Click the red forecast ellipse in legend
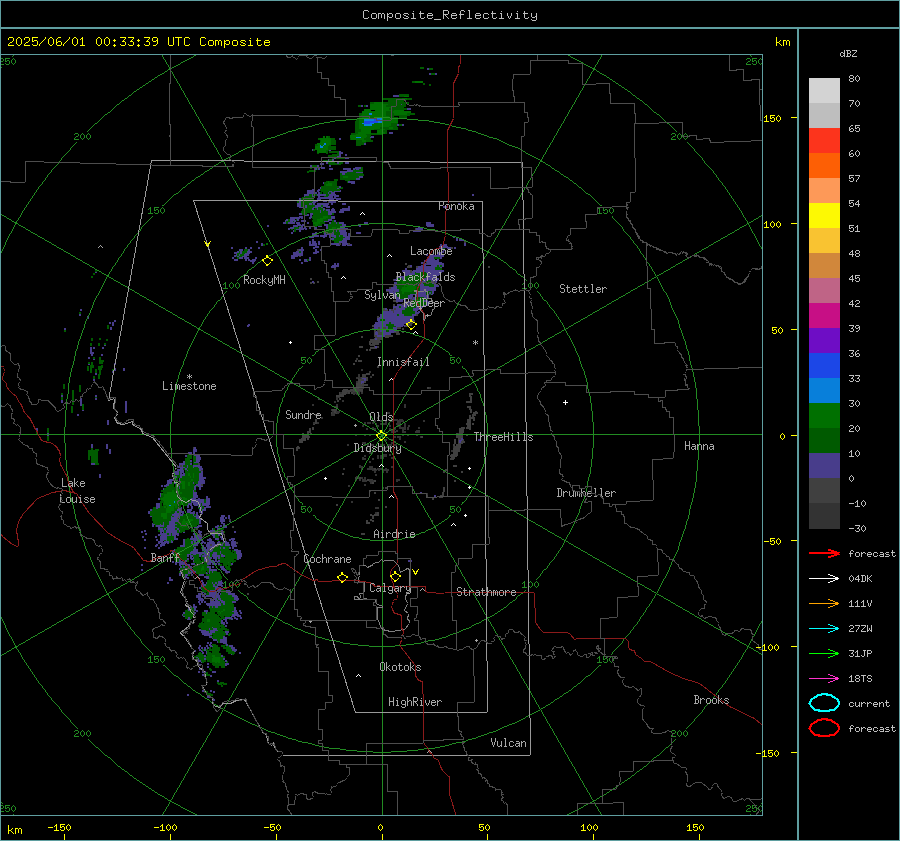The width and height of the screenshot is (900, 841). (824, 728)
